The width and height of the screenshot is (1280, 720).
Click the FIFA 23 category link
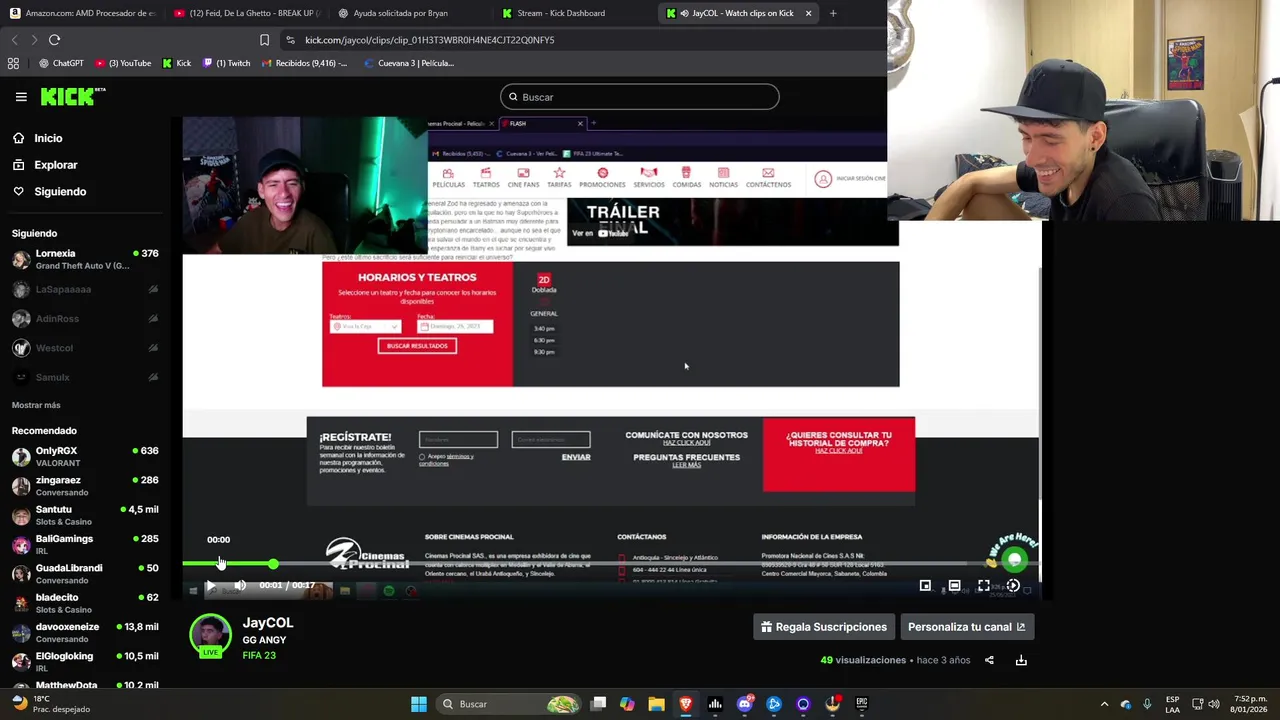point(259,655)
